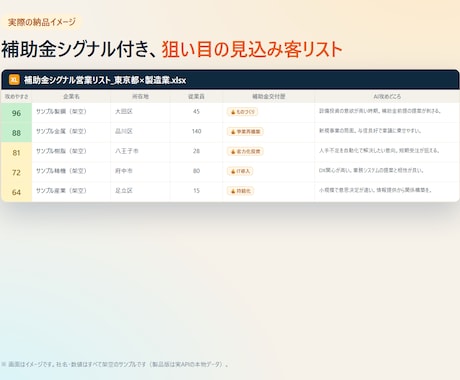Click the ものづくり subsidy badge
The width and height of the screenshot is (460, 380).
(x=242, y=112)
